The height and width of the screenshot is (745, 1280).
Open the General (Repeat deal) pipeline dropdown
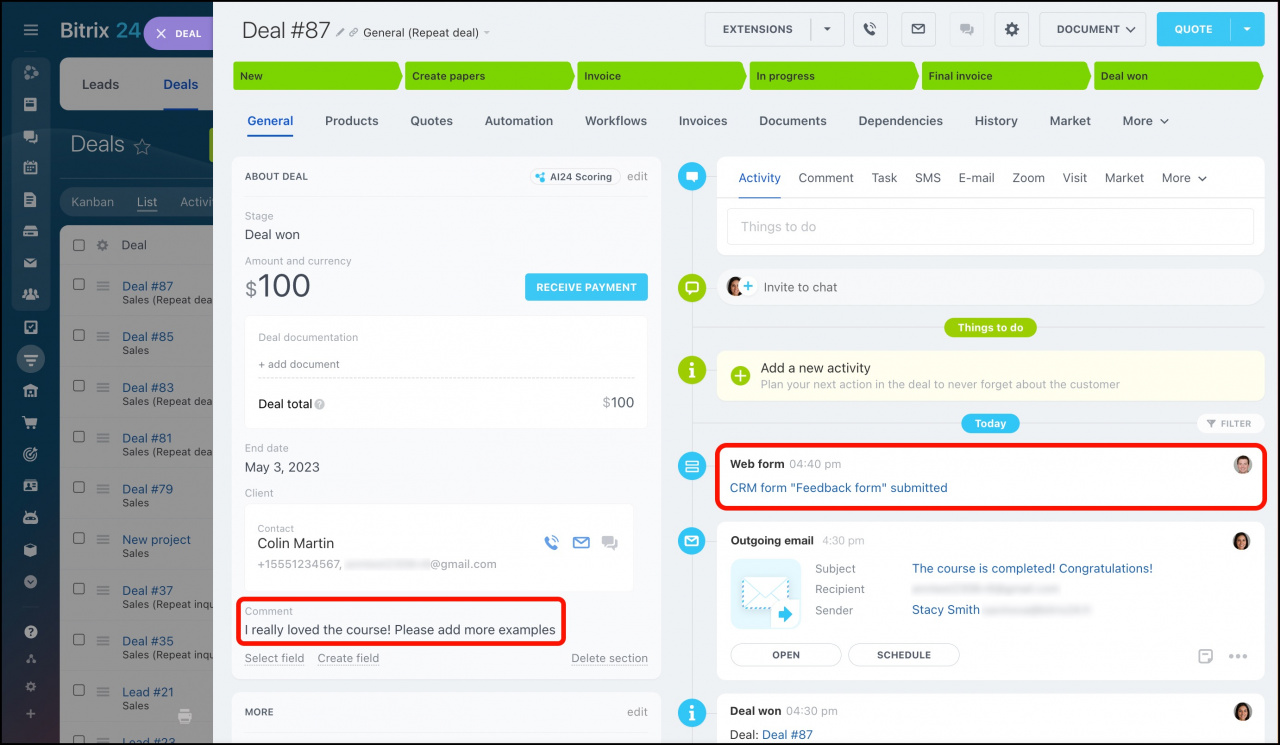(x=426, y=33)
